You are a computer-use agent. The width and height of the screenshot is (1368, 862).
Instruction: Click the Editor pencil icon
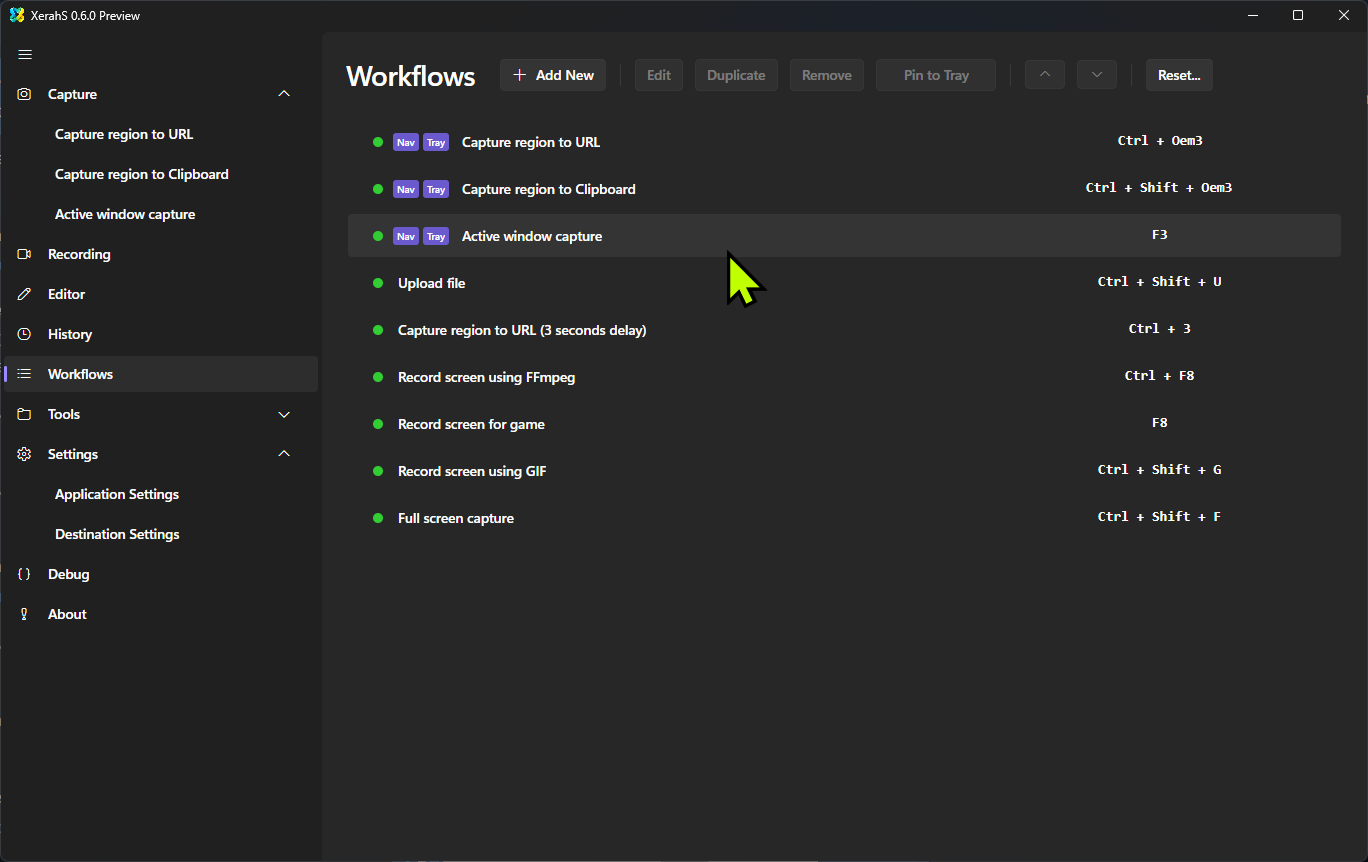(25, 294)
